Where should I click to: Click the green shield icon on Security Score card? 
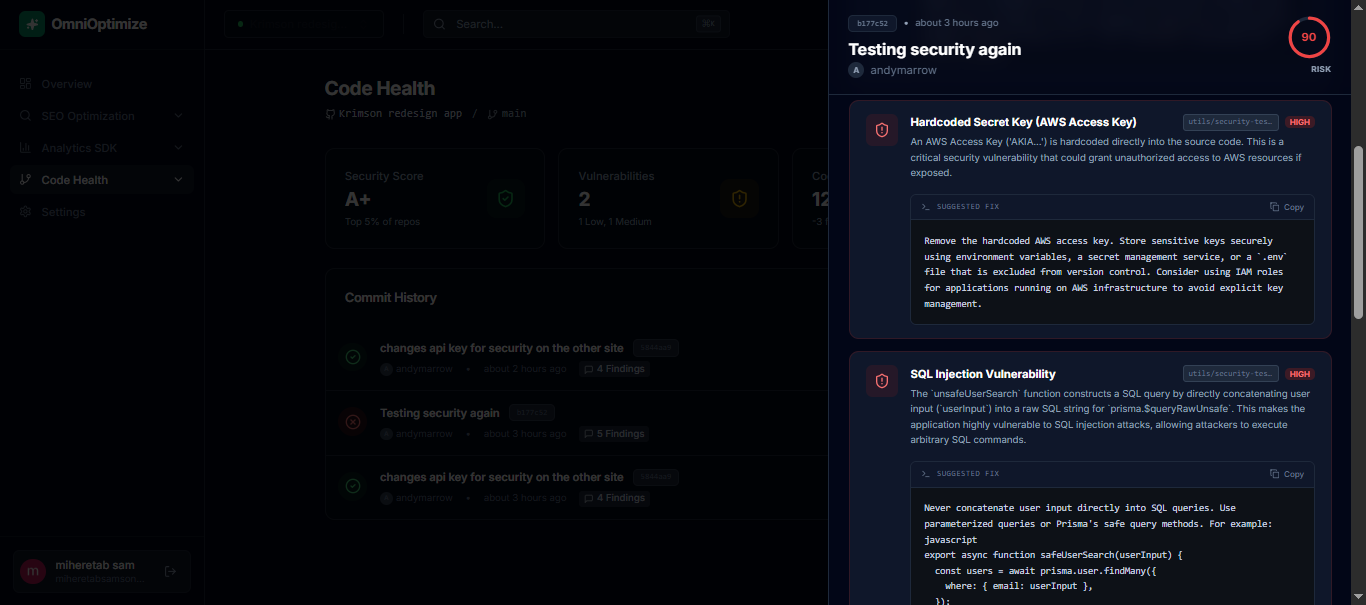coord(505,199)
